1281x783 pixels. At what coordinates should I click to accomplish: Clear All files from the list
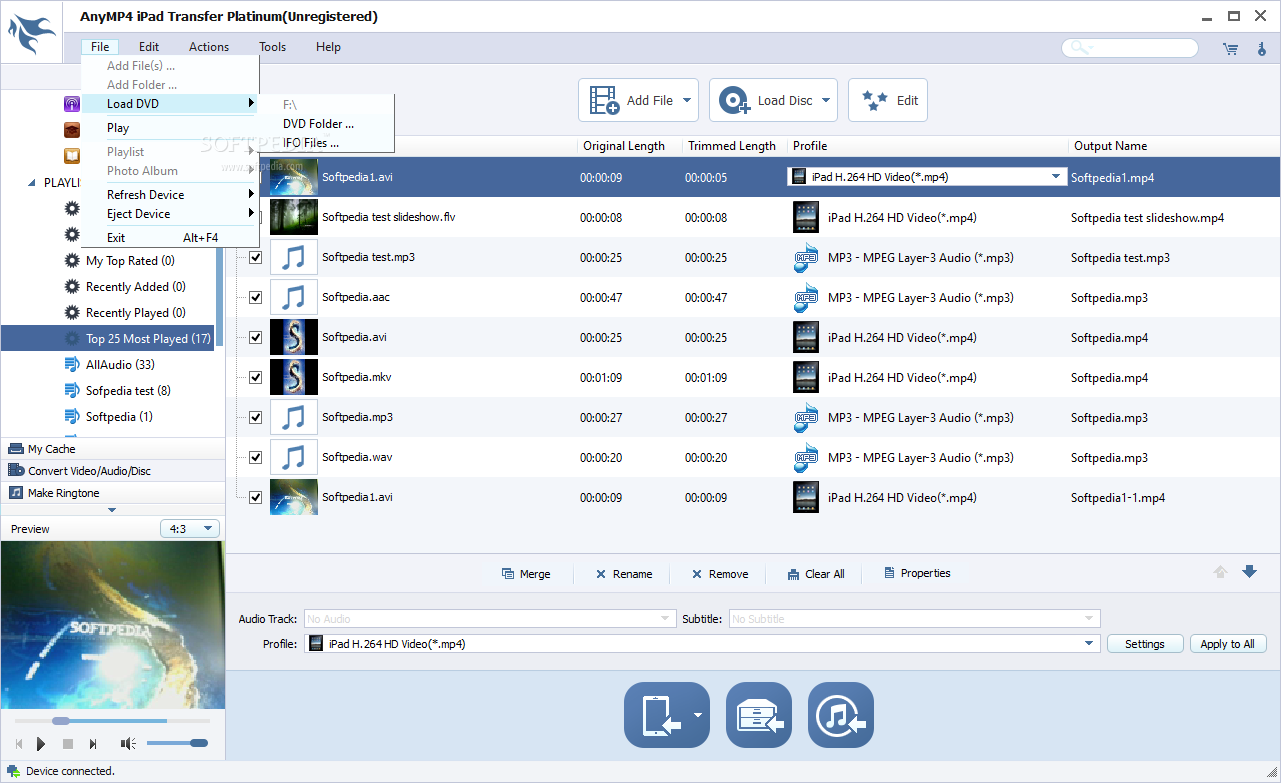(x=816, y=574)
